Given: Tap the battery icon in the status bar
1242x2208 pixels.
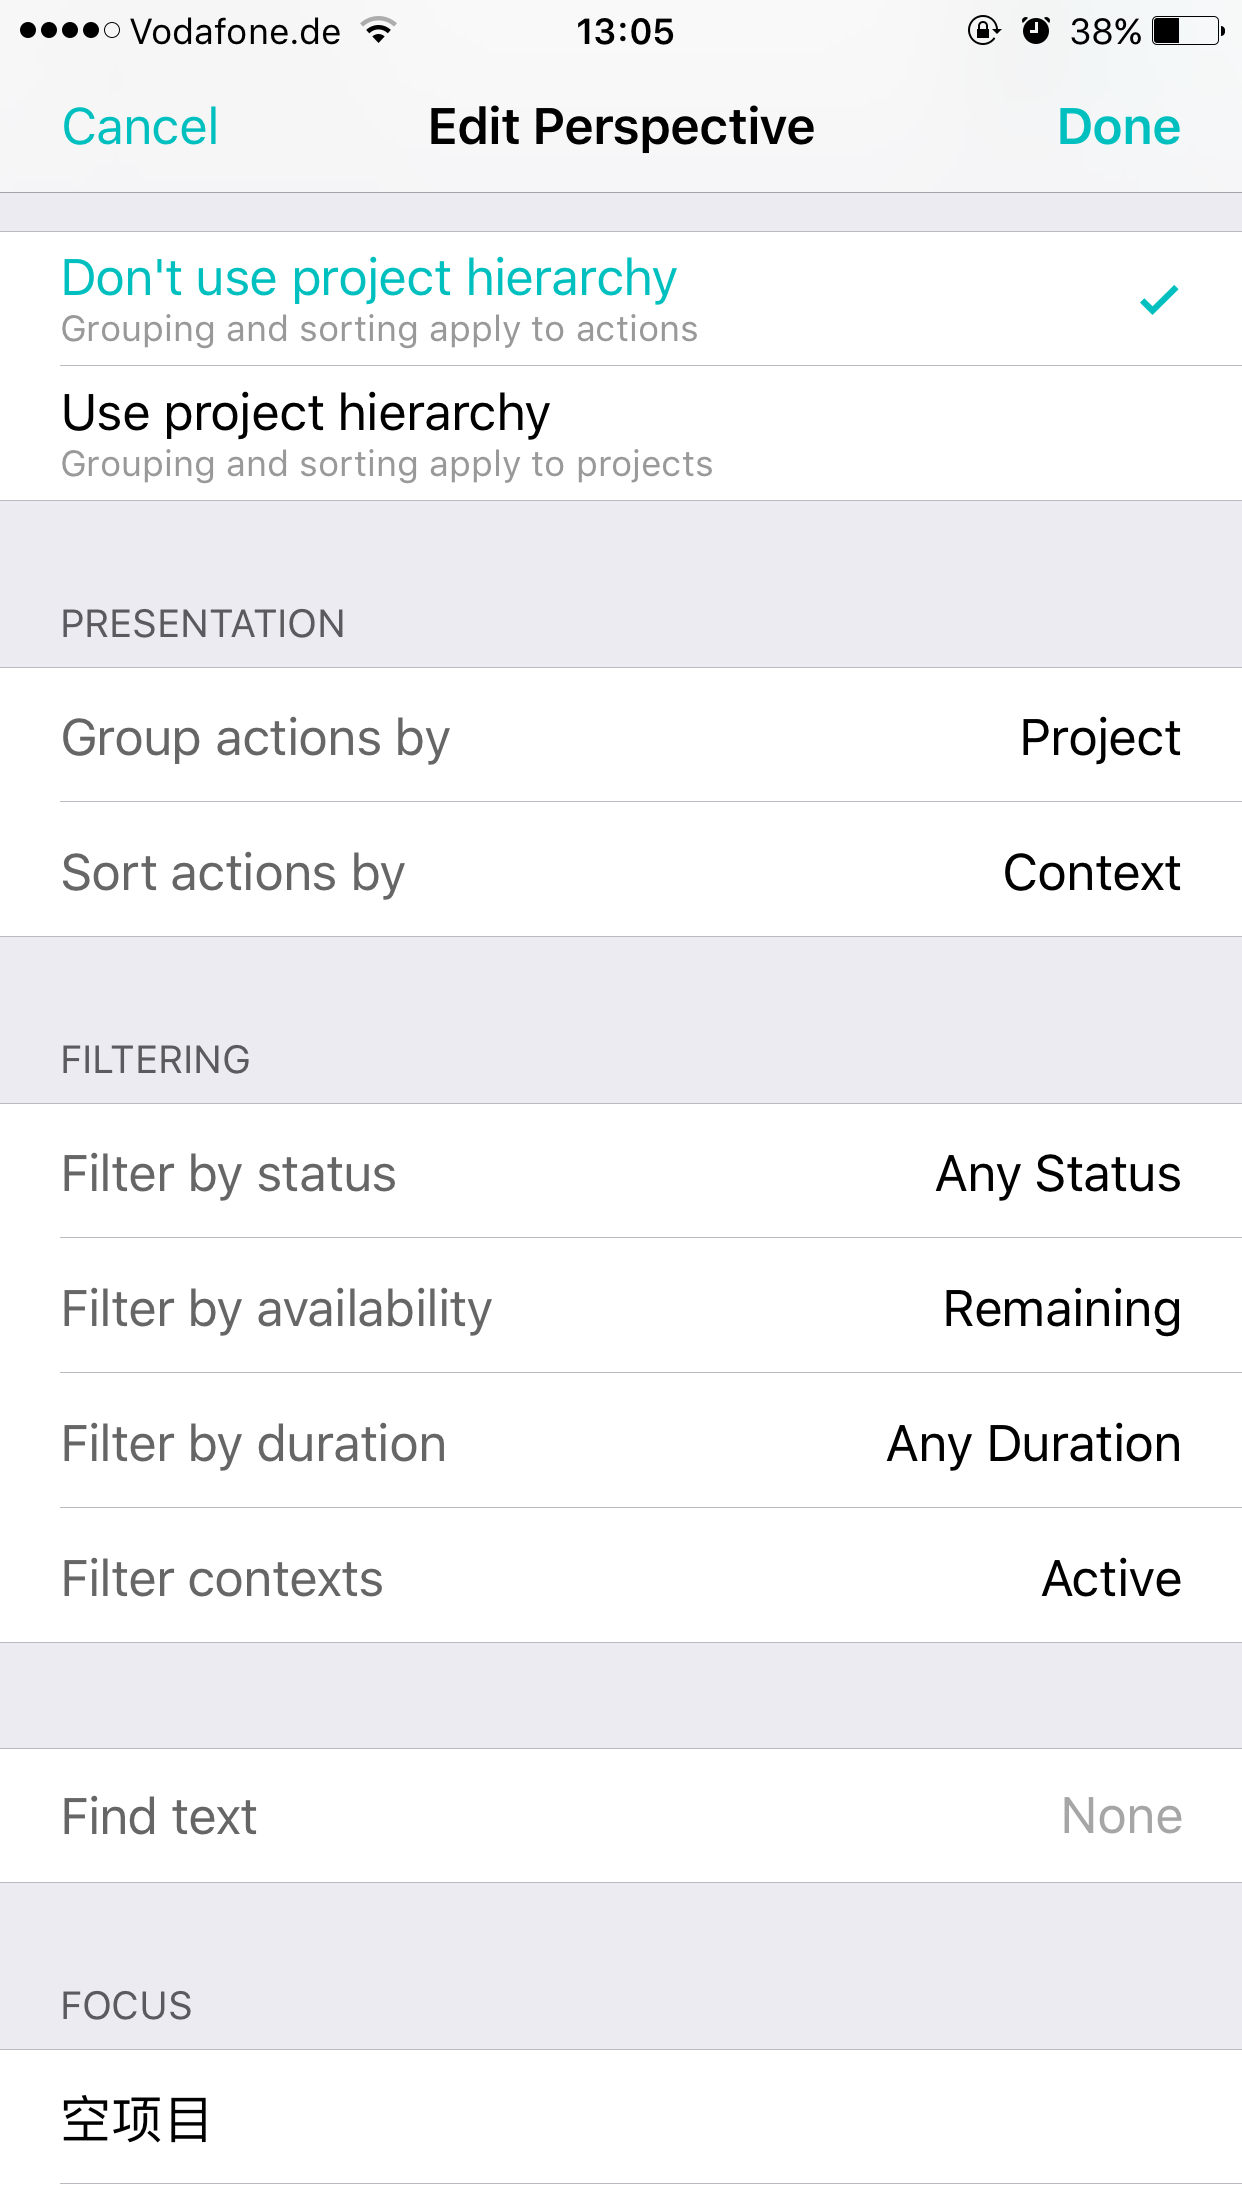Looking at the screenshot, I should pos(1188,31).
